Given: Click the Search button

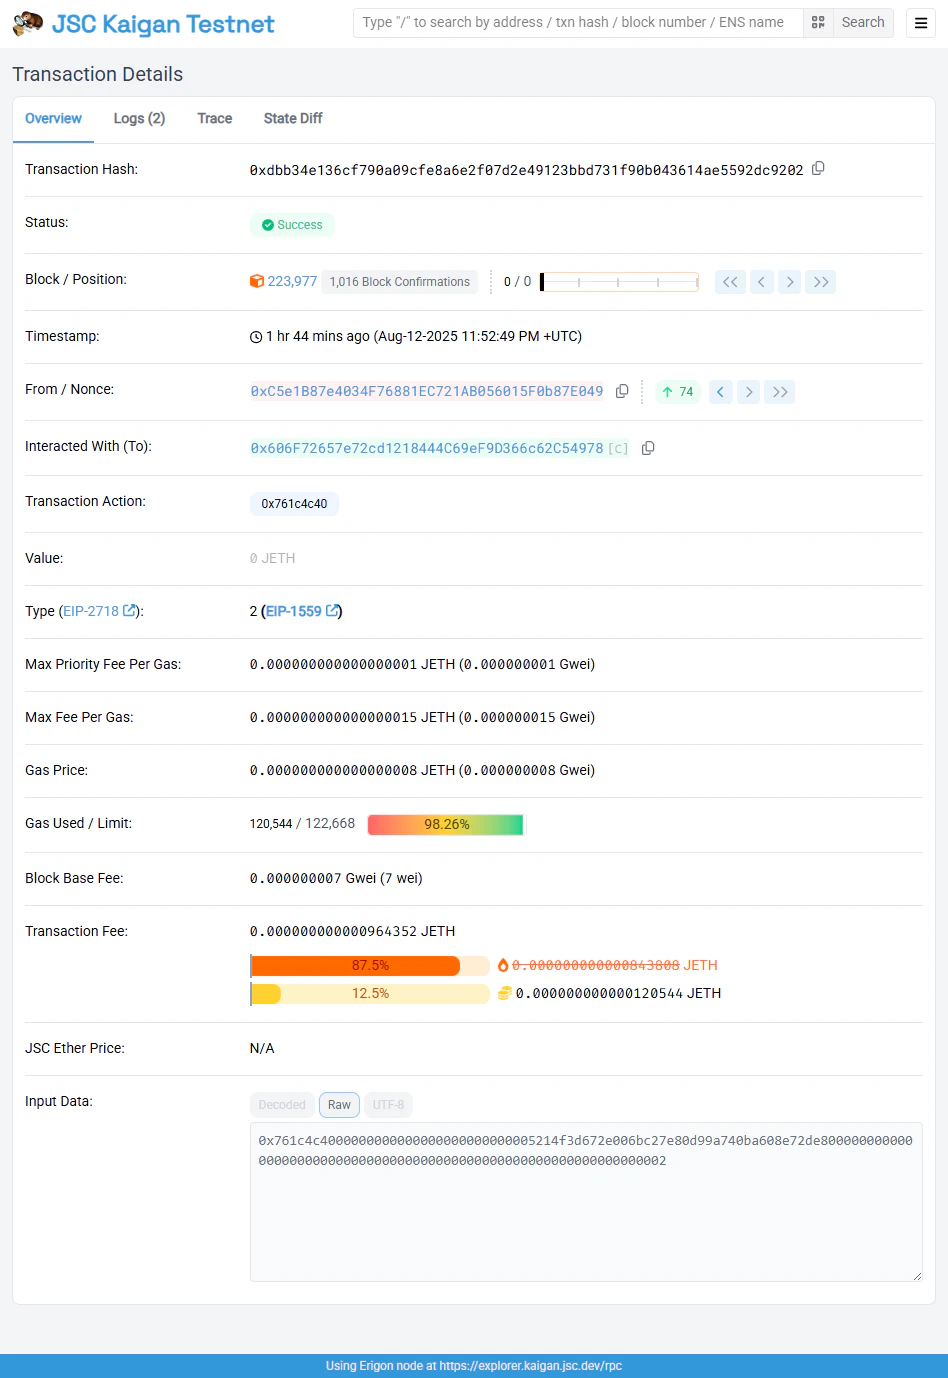Looking at the screenshot, I should [863, 22].
